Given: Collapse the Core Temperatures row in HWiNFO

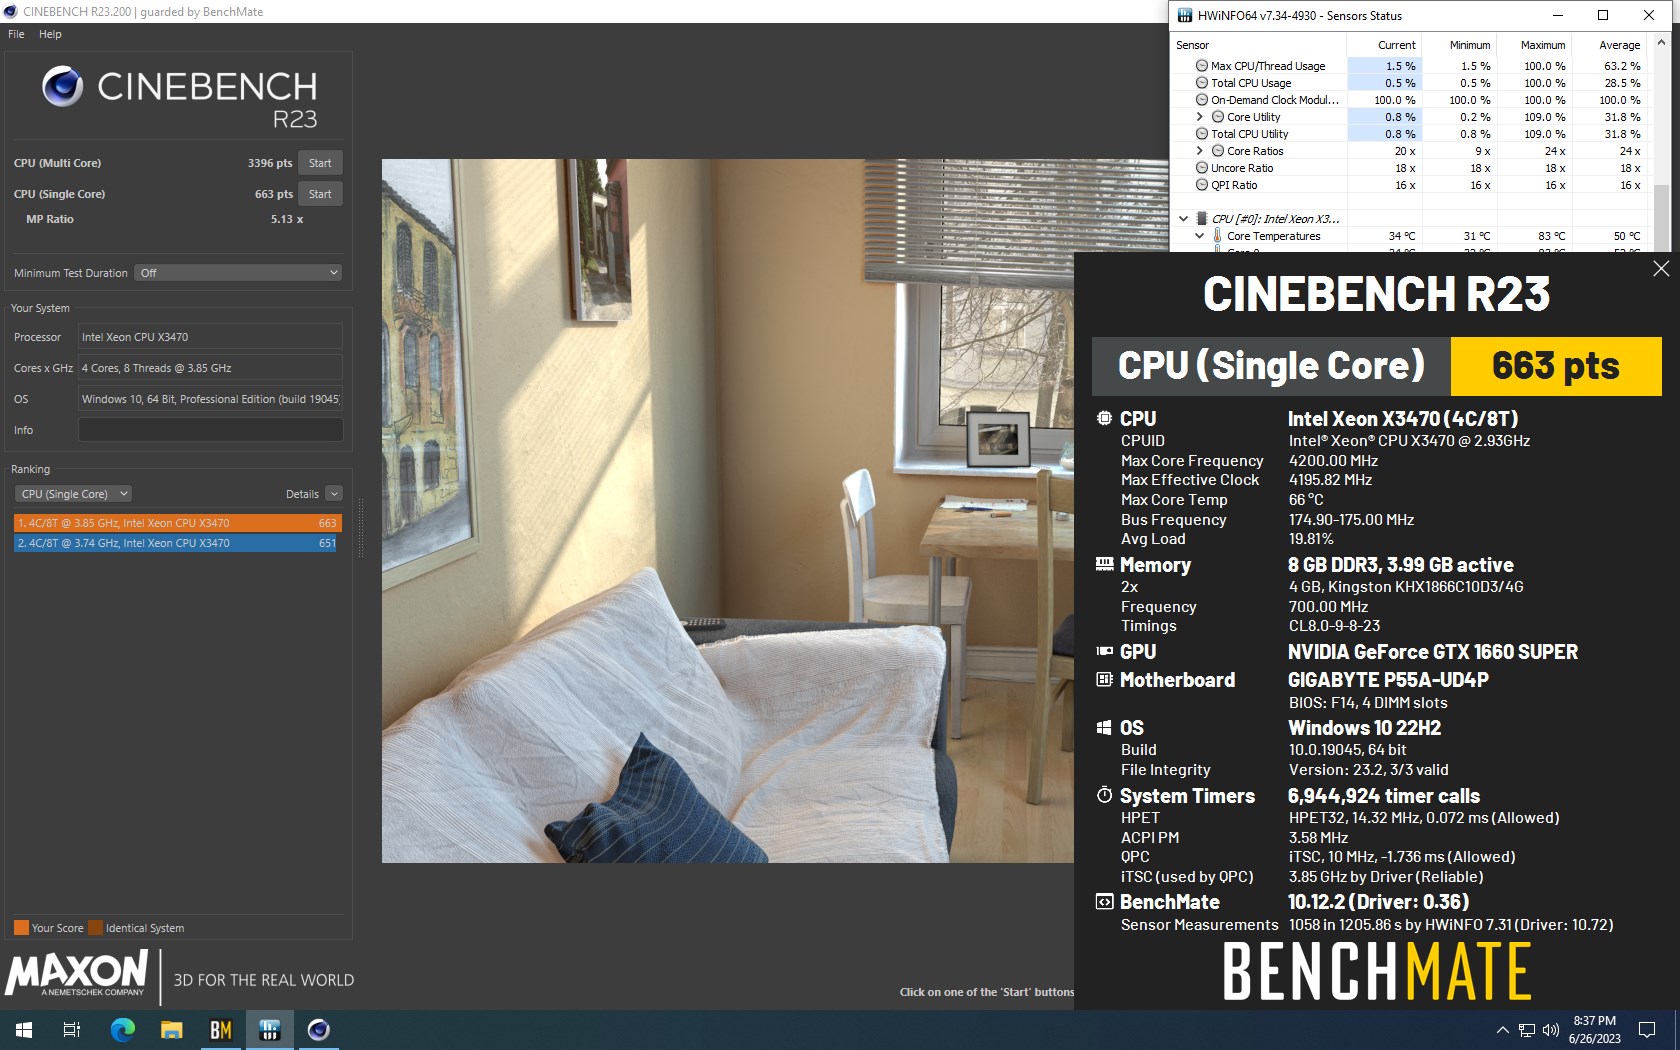Looking at the screenshot, I should [1200, 236].
